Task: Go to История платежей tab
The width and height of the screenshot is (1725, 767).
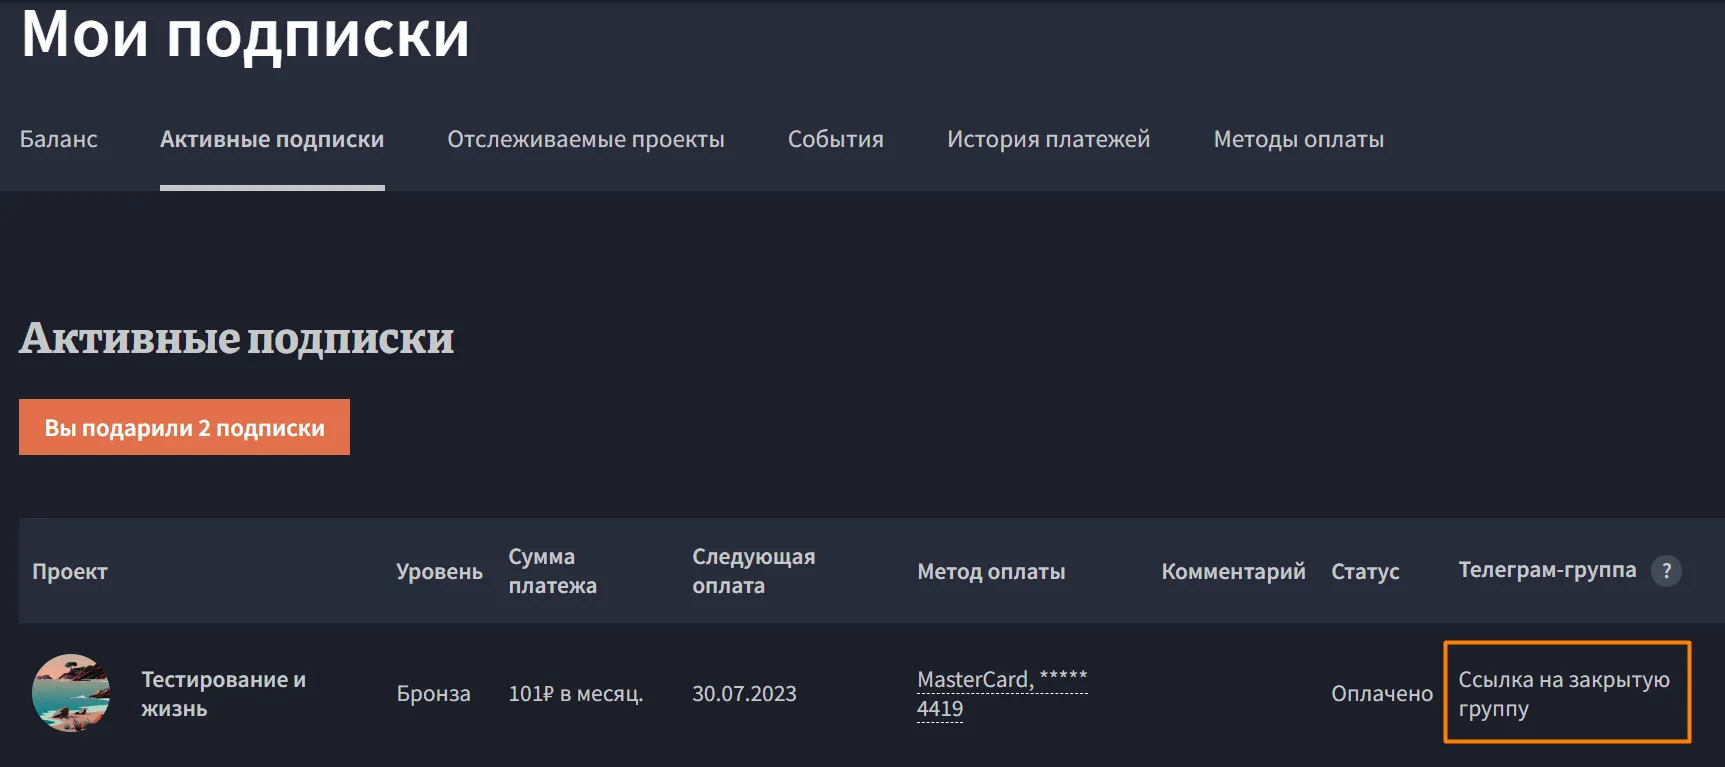Action: pos(1049,139)
